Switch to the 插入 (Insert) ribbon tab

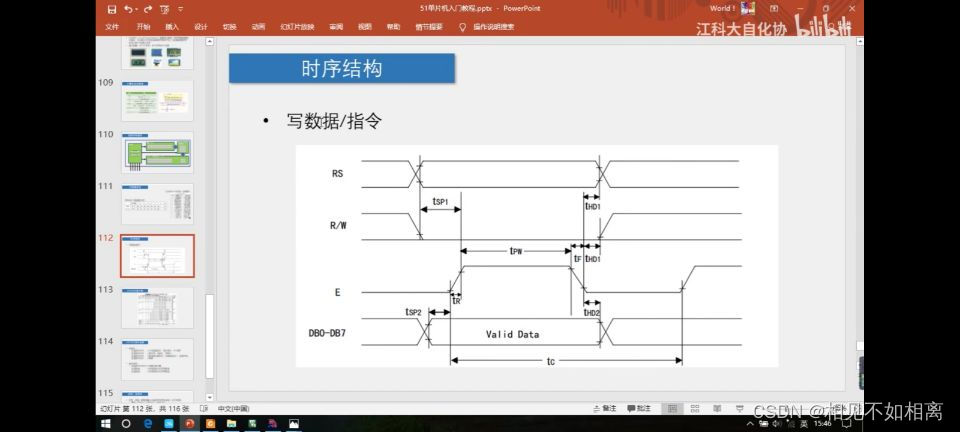click(x=172, y=27)
